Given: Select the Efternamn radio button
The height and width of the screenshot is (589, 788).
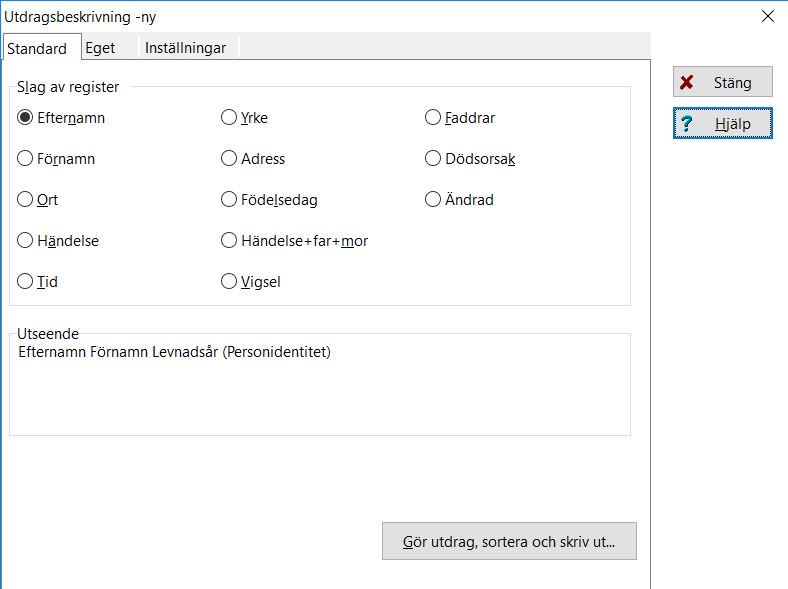Looking at the screenshot, I should coord(26,118).
